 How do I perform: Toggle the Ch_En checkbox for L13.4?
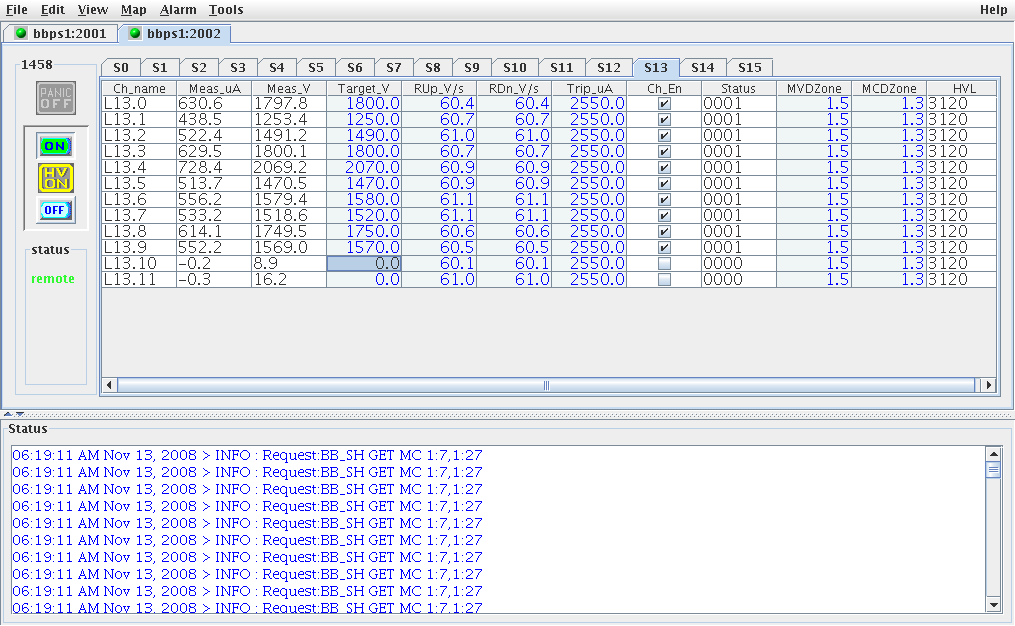pos(664,168)
